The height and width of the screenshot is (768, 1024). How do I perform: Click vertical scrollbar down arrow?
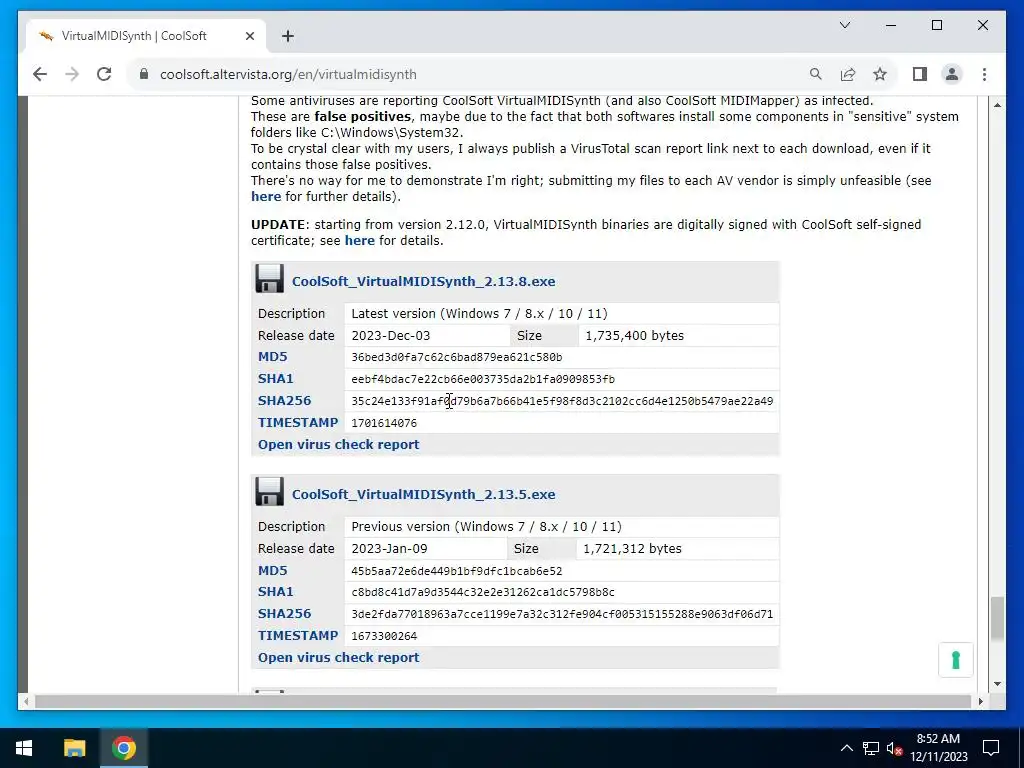point(997,684)
